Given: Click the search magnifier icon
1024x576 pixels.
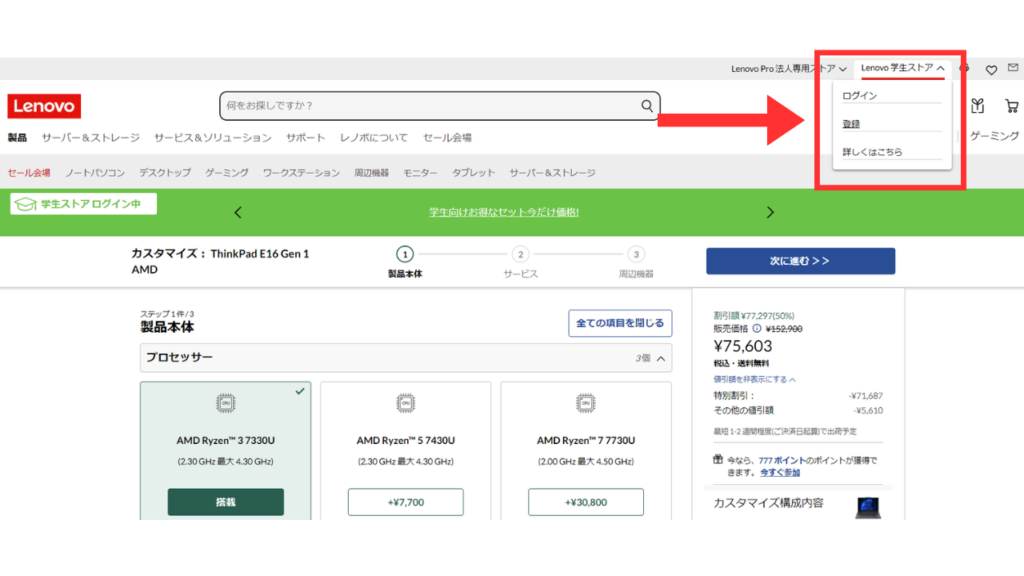Looking at the screenshot, I should point(648,106).
